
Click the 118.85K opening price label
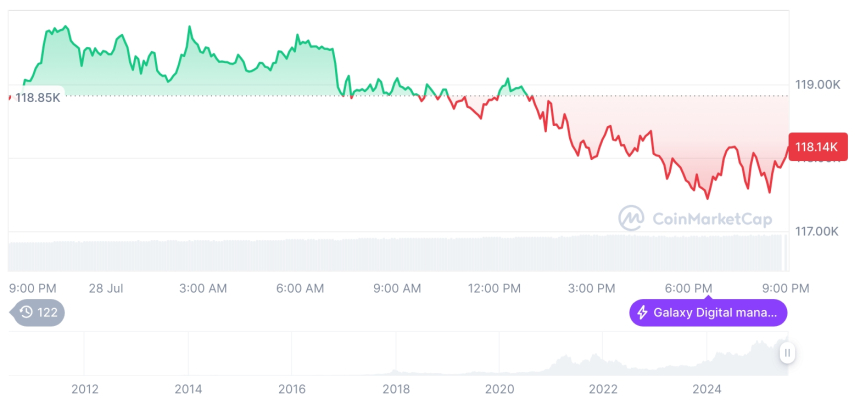tap(38, 97)
